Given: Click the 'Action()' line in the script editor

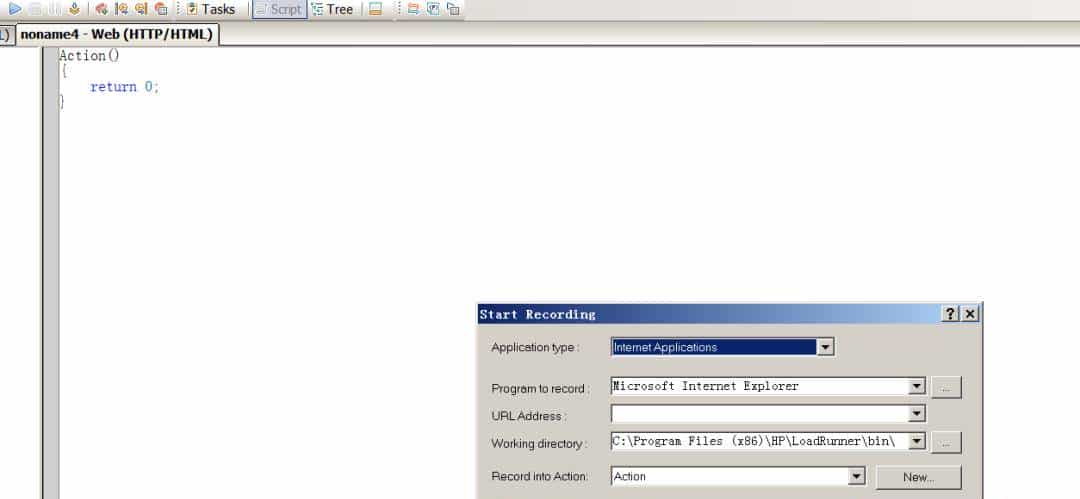Looking at the screenshot, I should point(89,55).
